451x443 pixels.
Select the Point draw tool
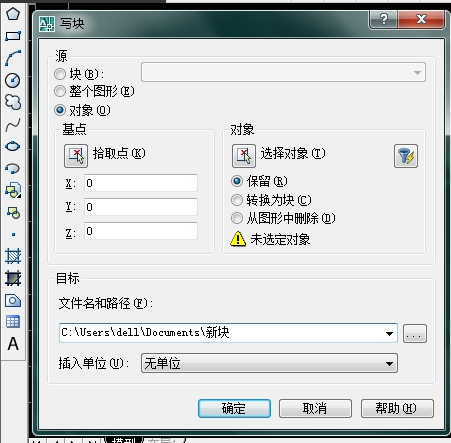(13, 234)
